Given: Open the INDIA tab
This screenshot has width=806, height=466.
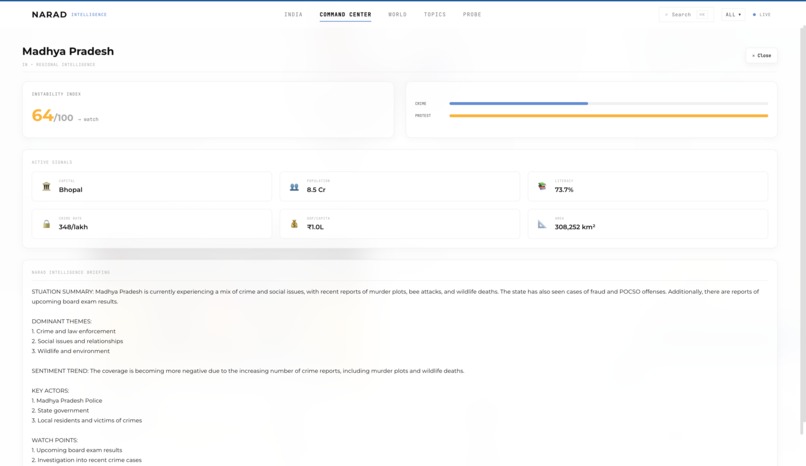Looking at the screenshot, I should tap(293, 14).
